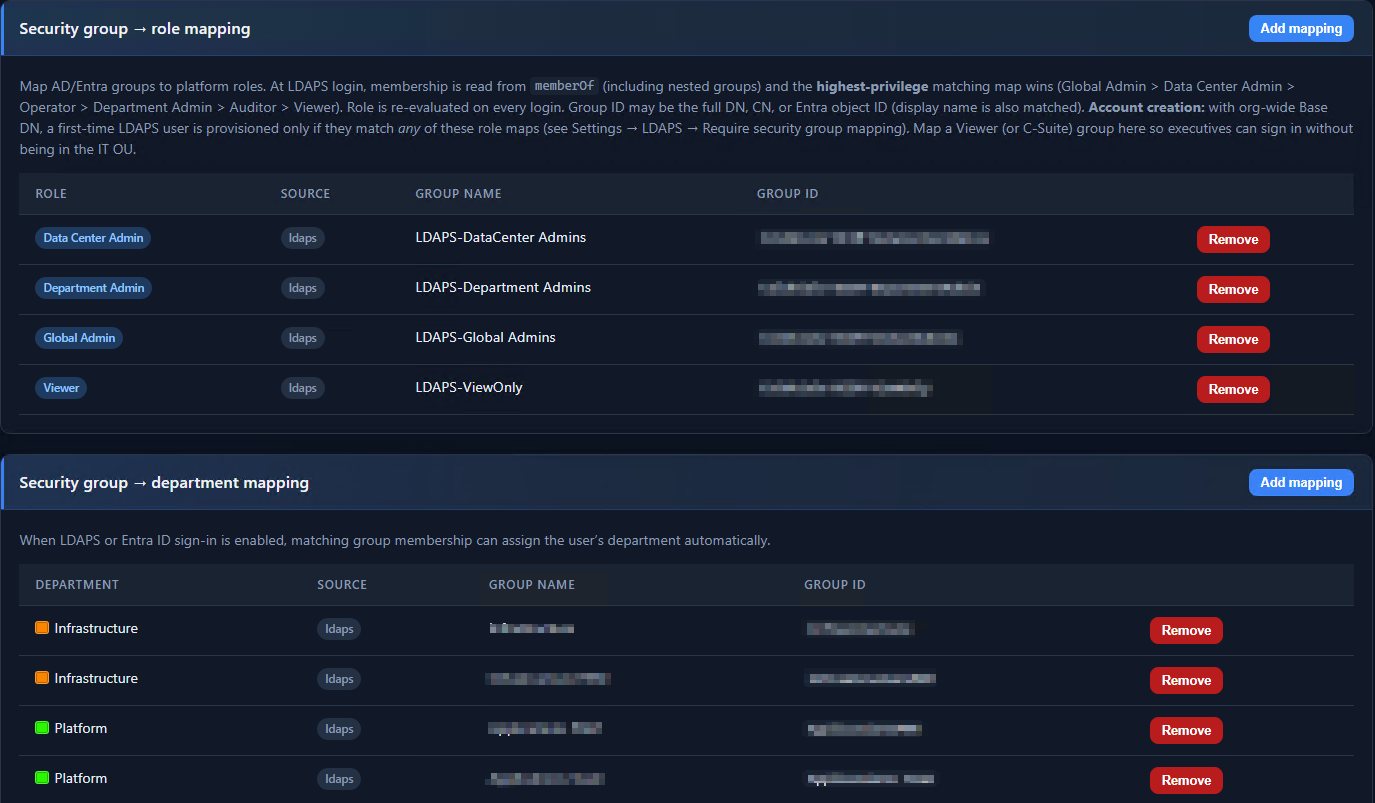Remove the second Infrastructure department mapping
This screenshot has width=1375, height=803.
1186,680
